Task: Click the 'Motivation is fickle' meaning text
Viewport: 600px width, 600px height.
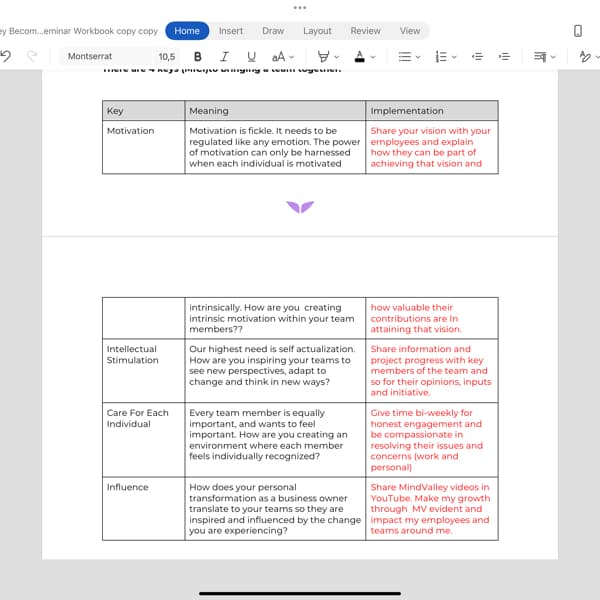Action: pos(274,147)
